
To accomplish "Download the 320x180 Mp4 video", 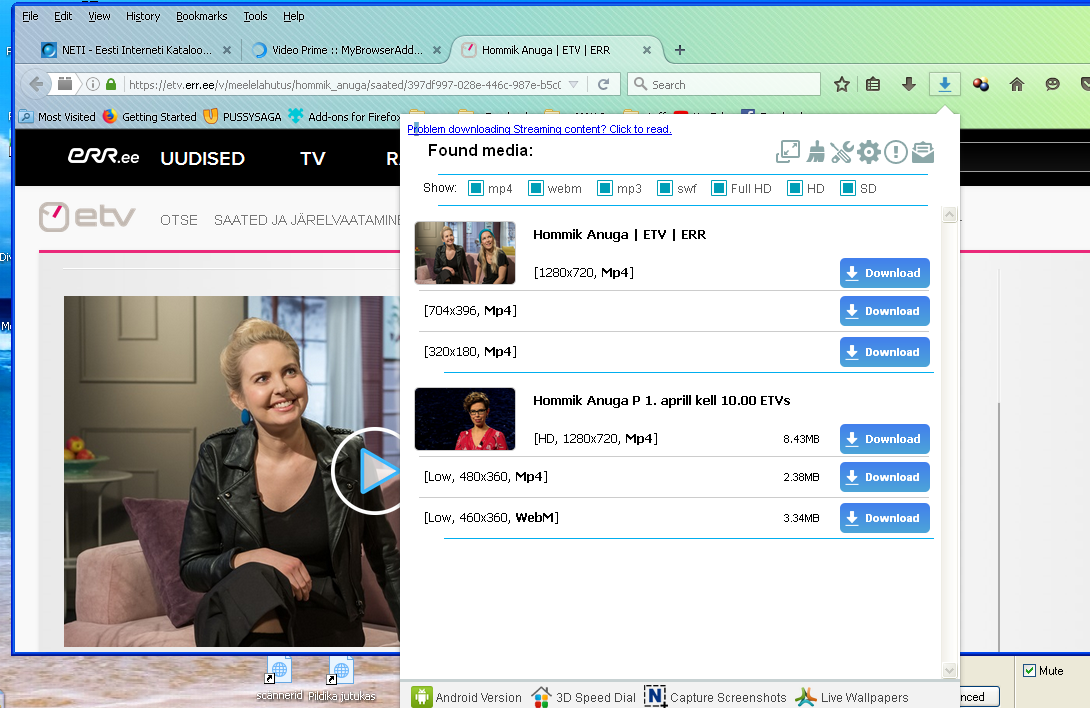I will pos(884,352).
